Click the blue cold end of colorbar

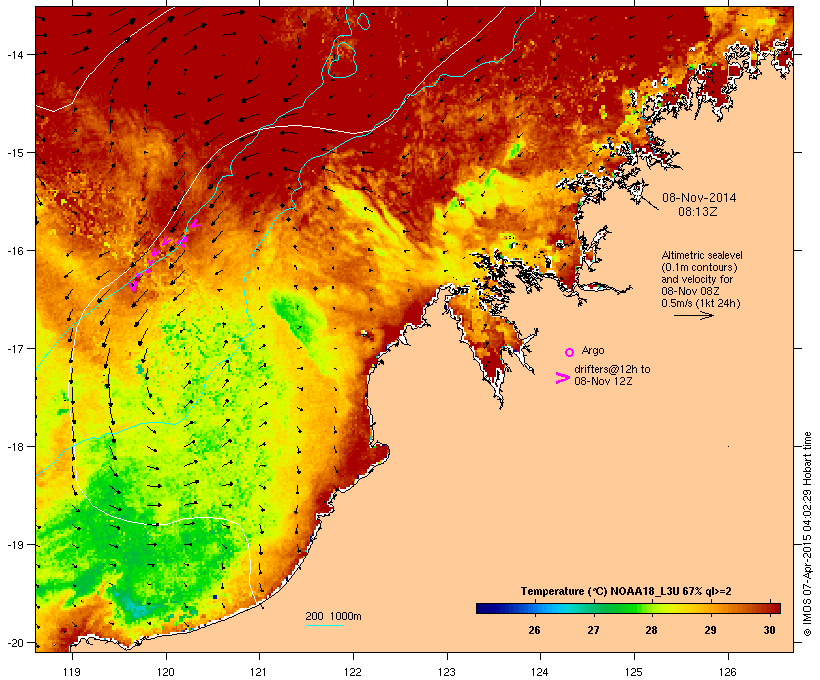pyautogui.click(x=486, y=608)
